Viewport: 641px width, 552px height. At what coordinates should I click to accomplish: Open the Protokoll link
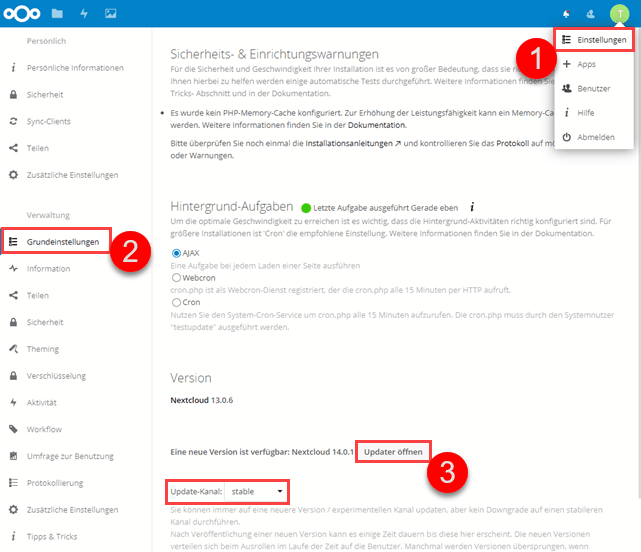click(x=513, y=144)
